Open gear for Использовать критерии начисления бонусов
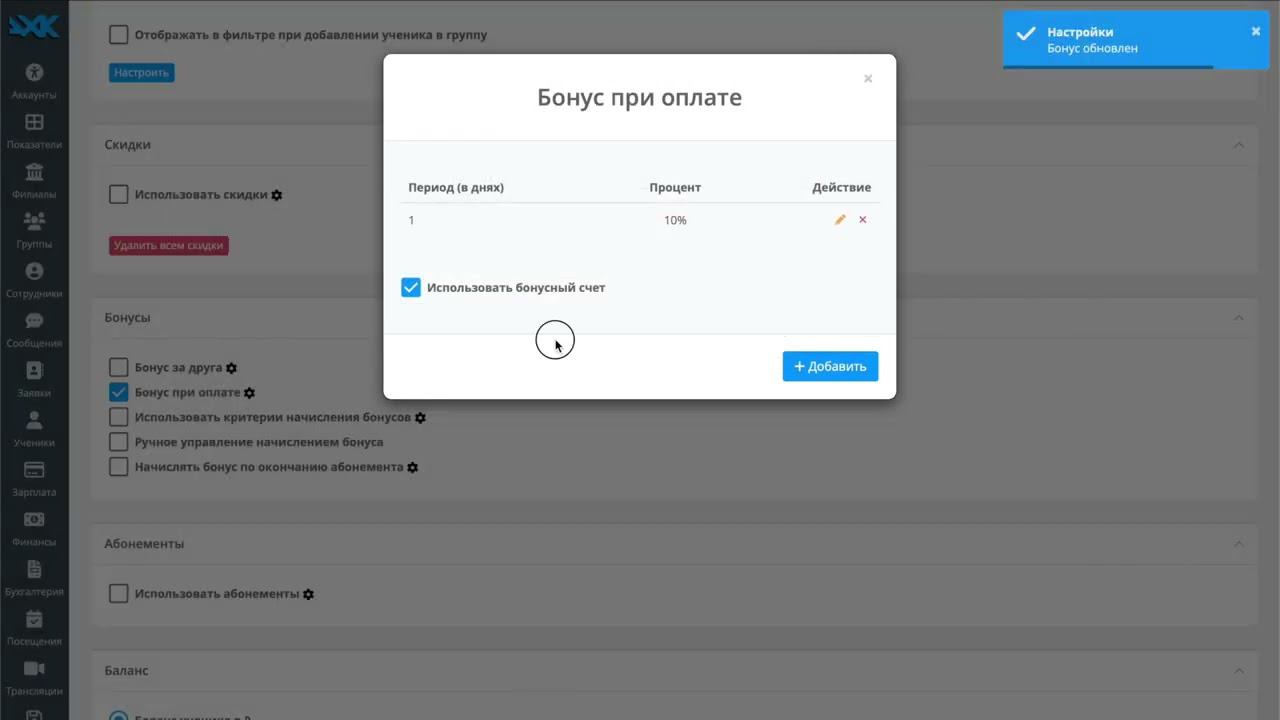 click(x=420, y=417)
